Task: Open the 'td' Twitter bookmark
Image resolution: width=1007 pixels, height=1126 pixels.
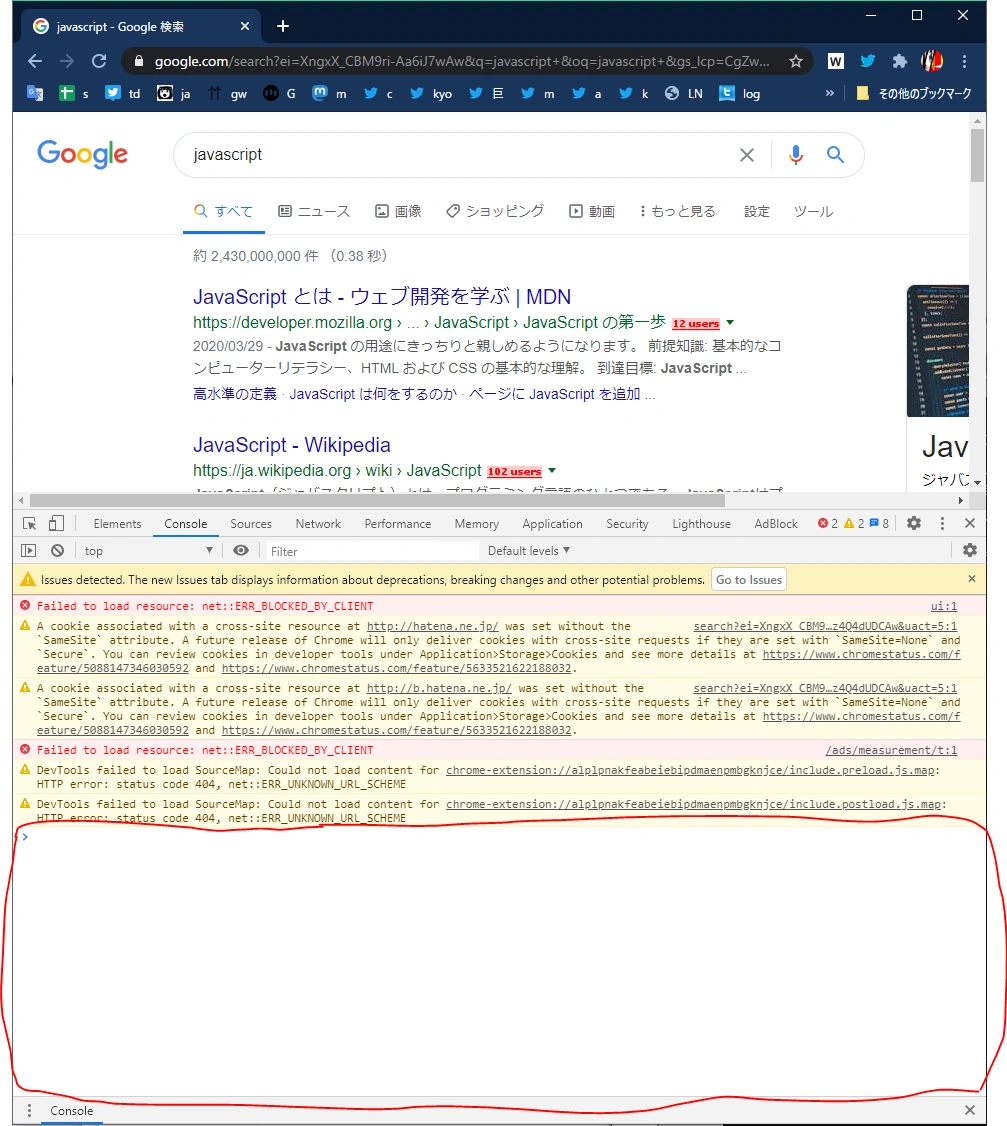Action: coord(123,93)
